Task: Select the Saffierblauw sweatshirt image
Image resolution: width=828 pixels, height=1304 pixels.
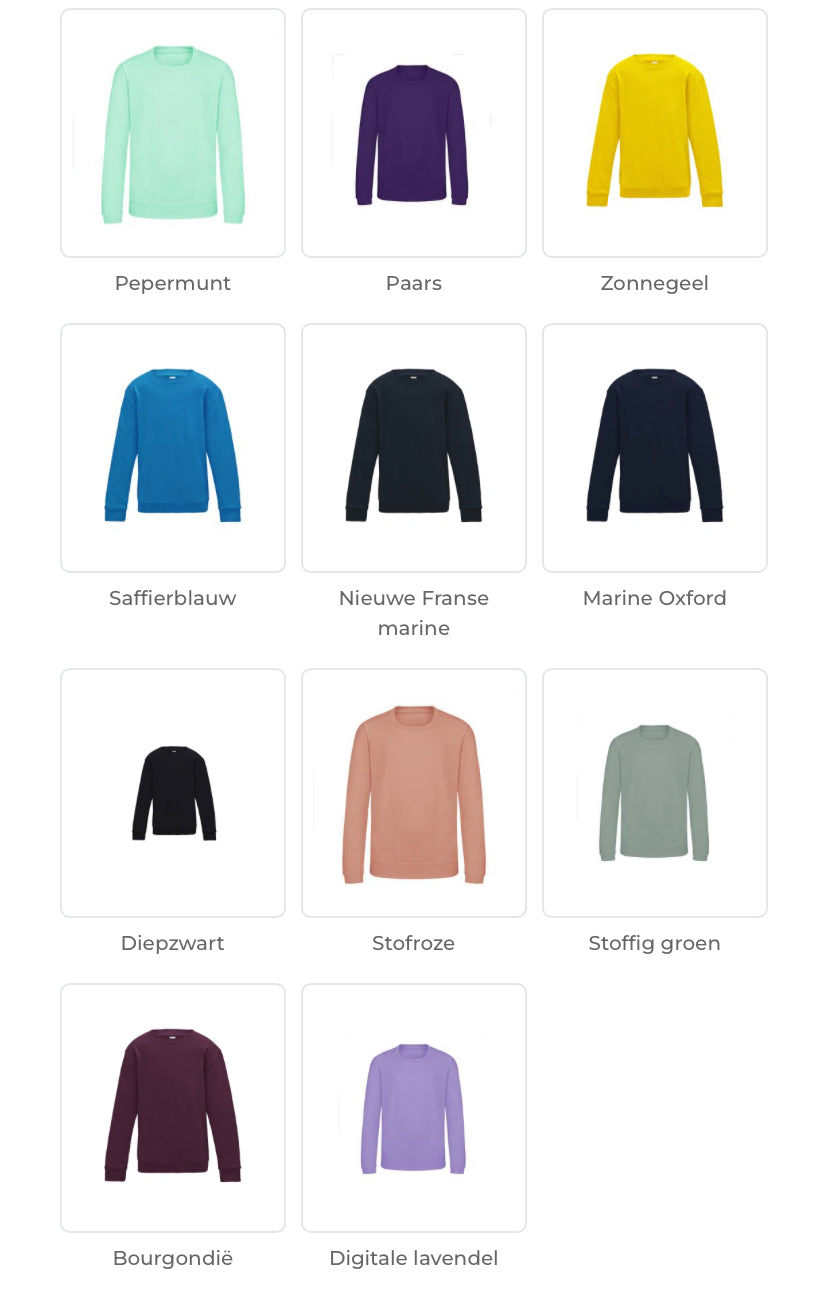Action: click(173, 448)
